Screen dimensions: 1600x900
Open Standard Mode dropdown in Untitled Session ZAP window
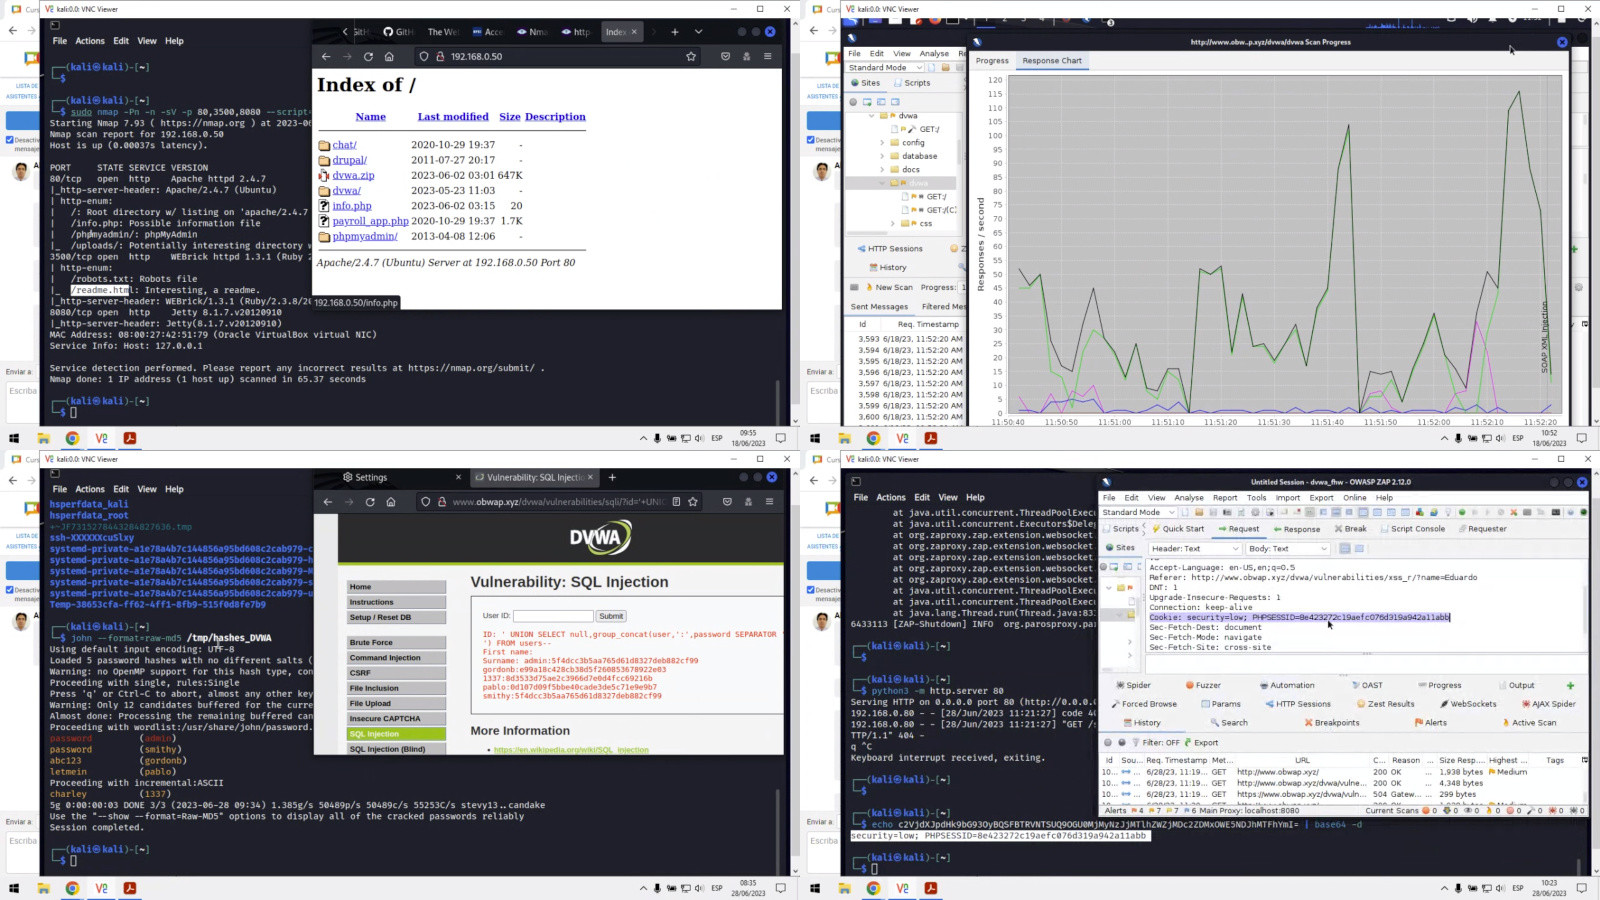coord(1139,513)
